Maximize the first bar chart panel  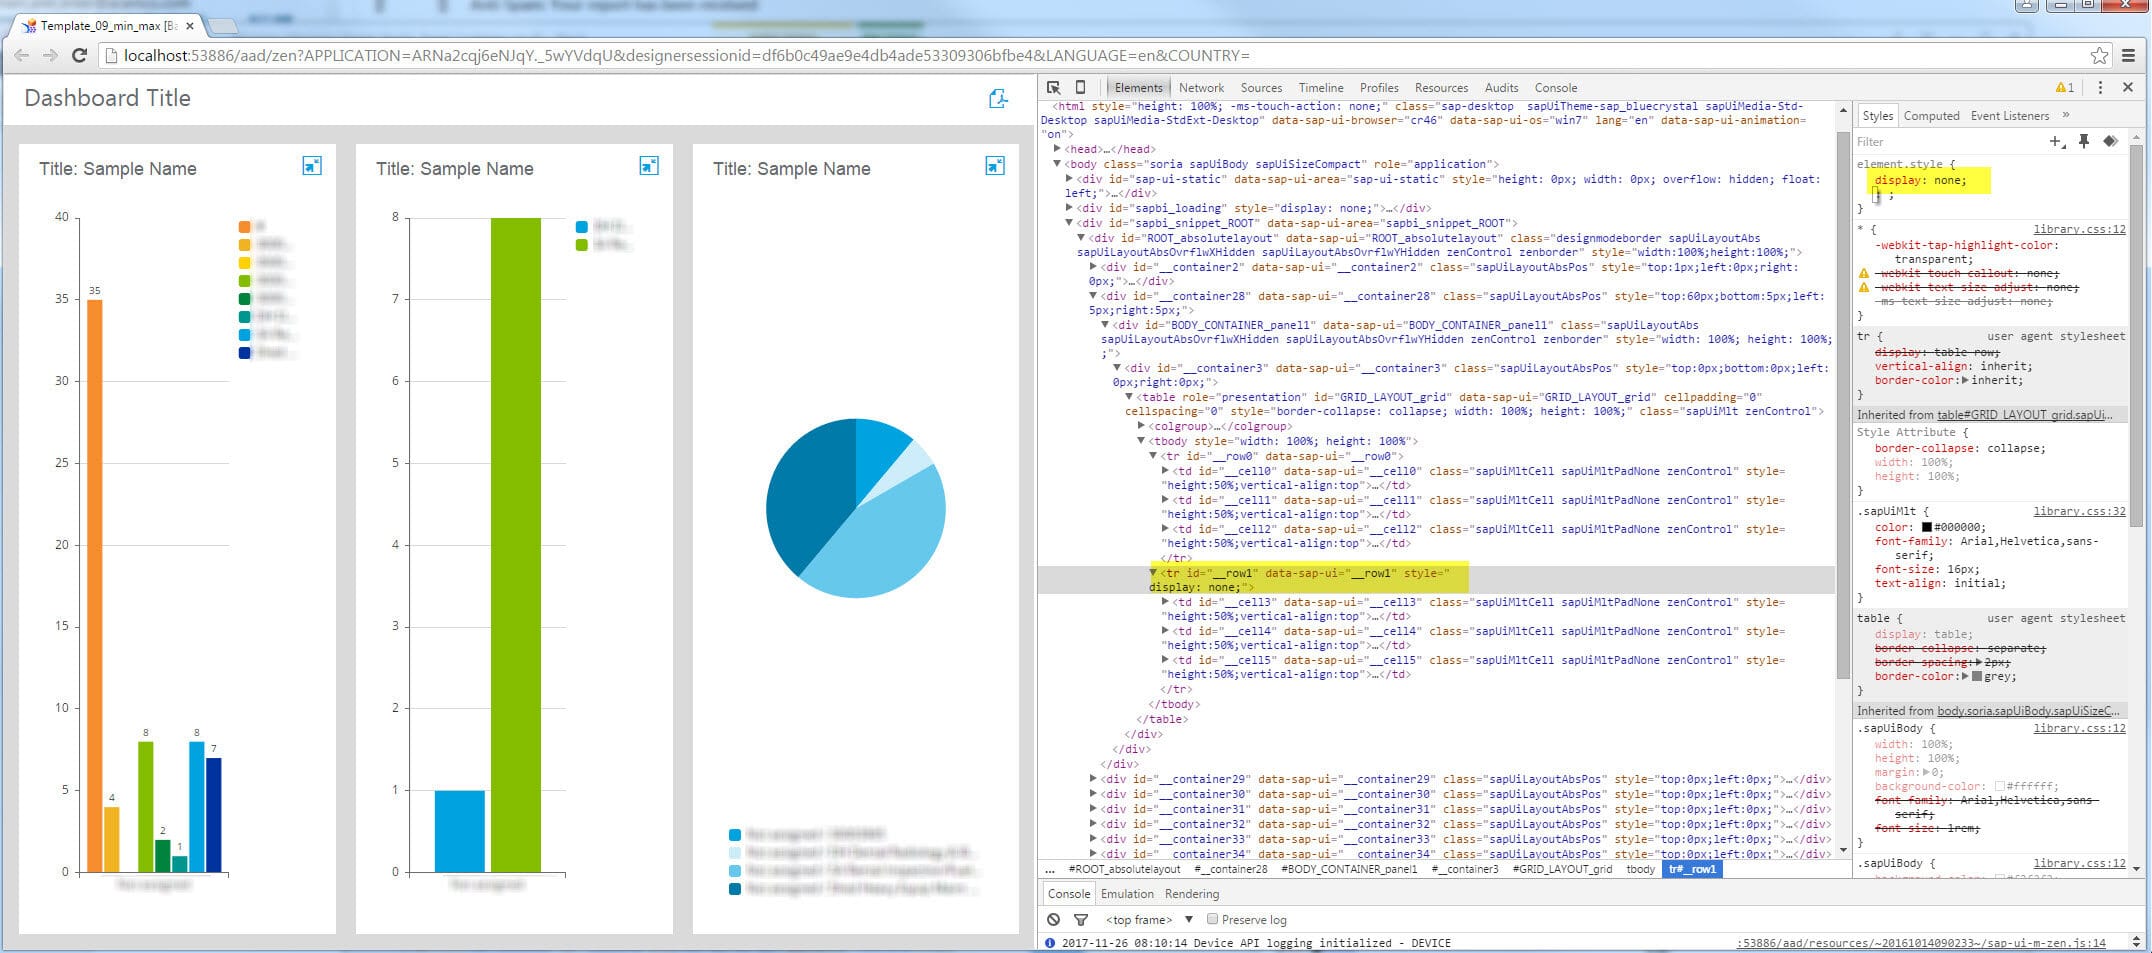pos(312,166)
